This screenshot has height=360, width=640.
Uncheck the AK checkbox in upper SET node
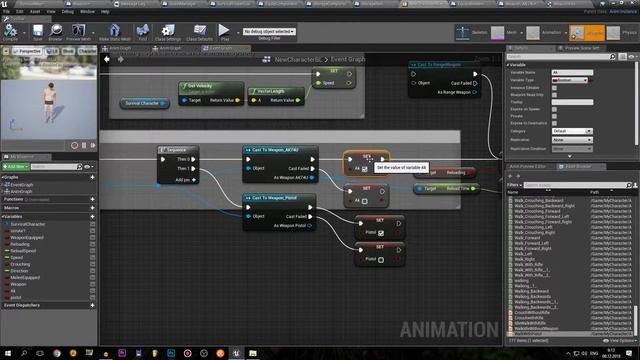pyautogui.click(x=364, y=169)
